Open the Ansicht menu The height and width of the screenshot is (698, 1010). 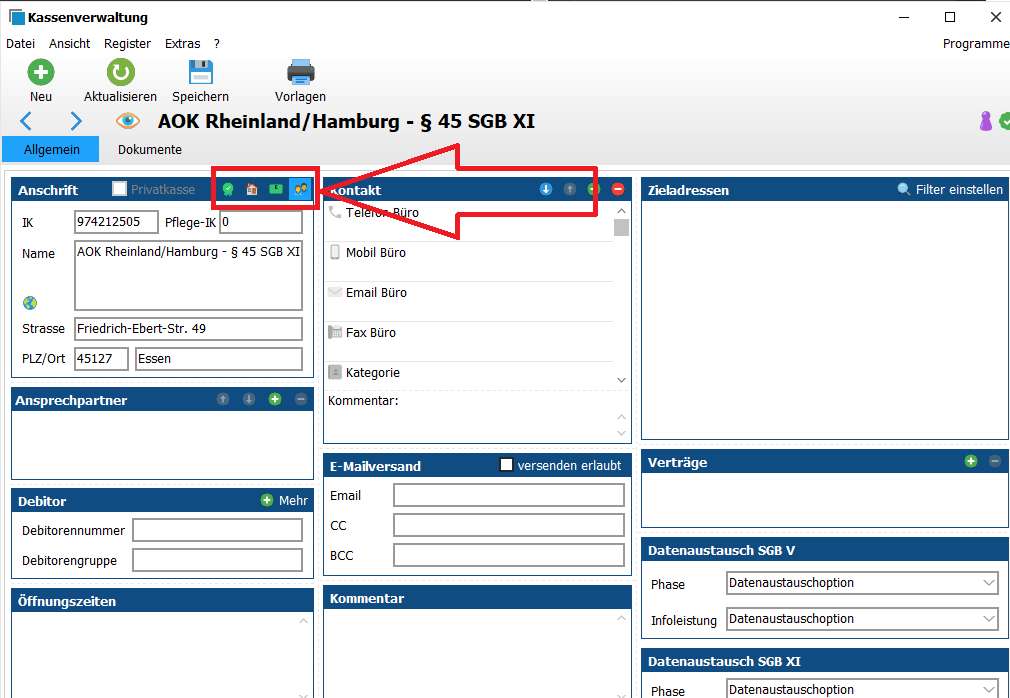pyautogui.click(x=70, y=44)
